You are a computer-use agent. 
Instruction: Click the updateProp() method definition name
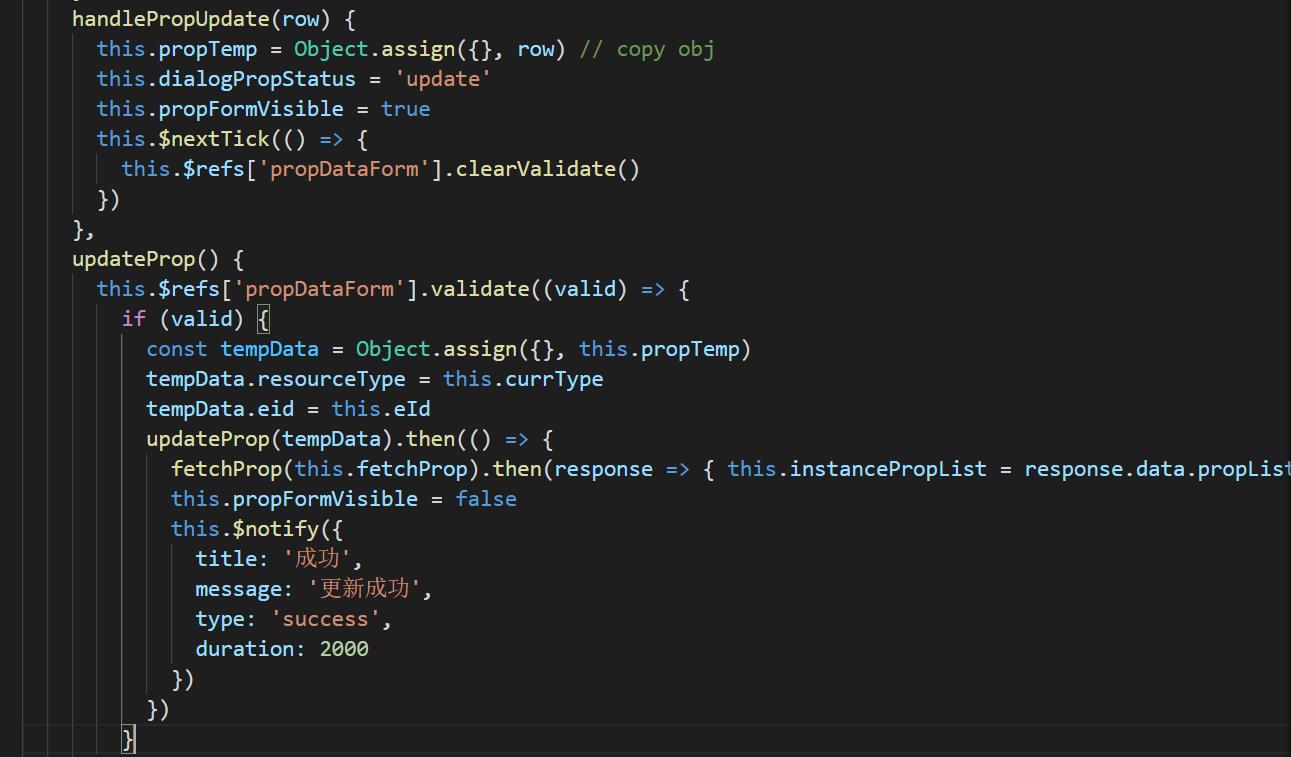click(133, 259)
